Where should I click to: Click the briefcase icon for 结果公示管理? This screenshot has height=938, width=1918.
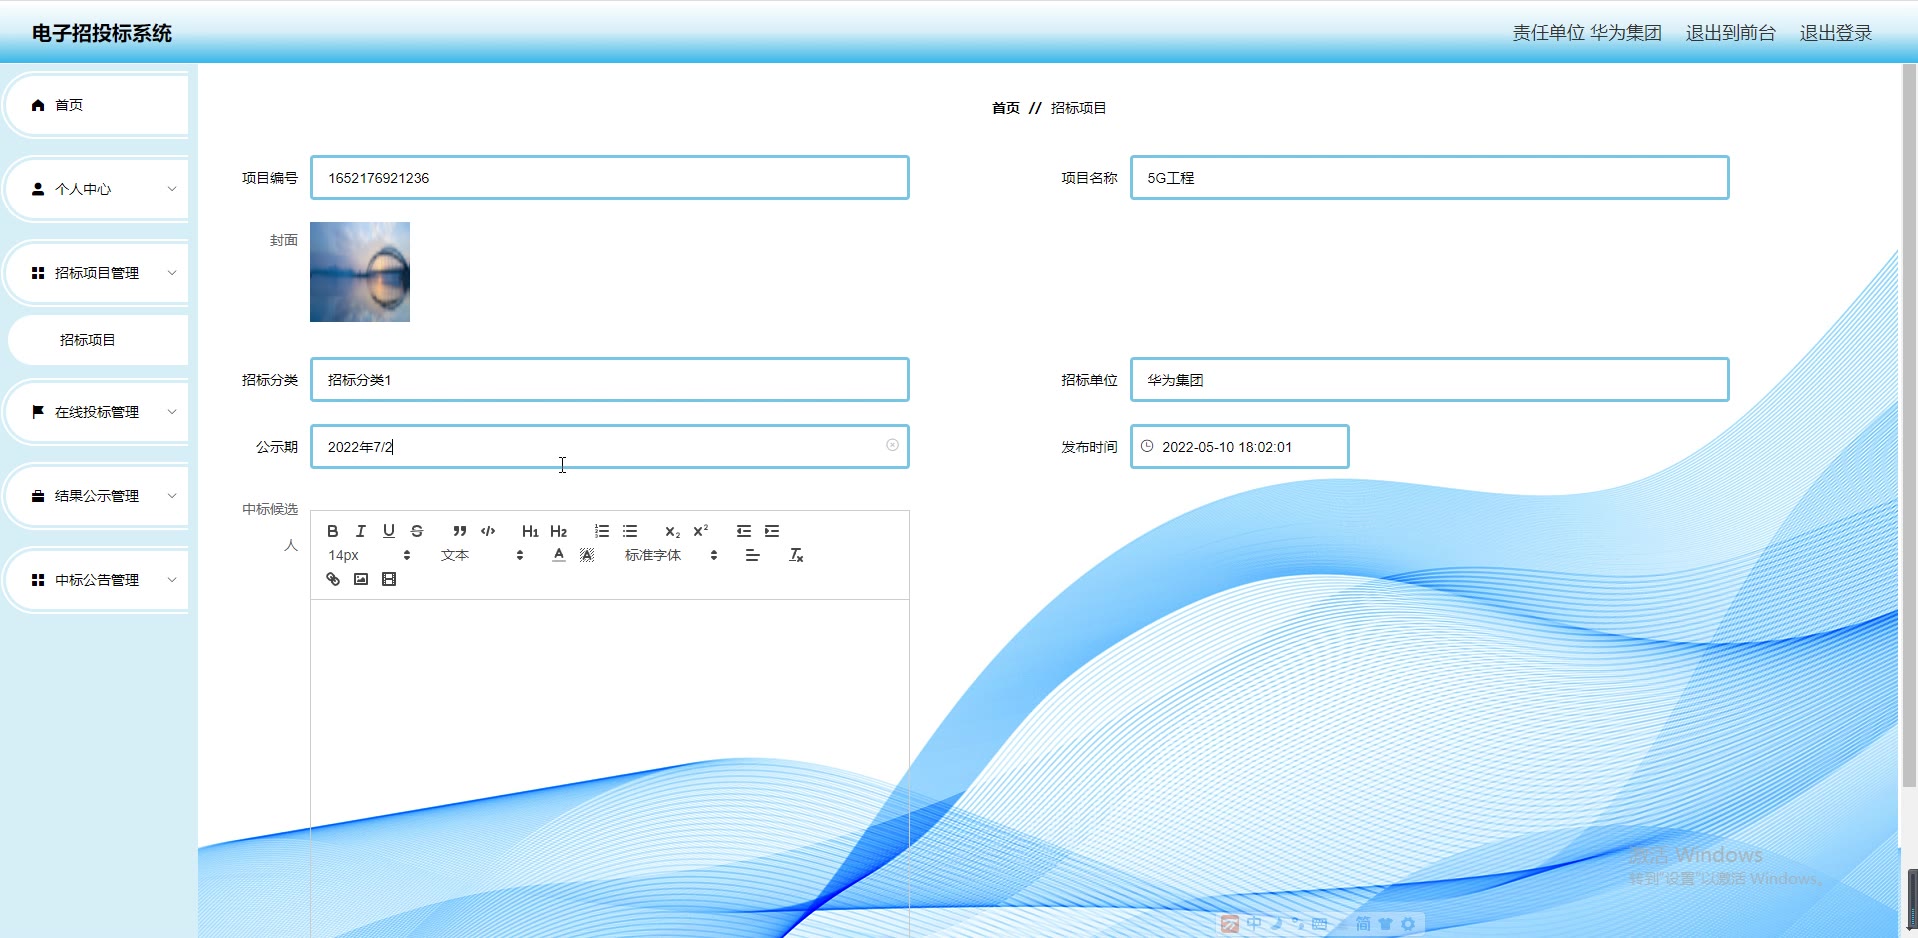pyautogui.click(x=38, y=496)
